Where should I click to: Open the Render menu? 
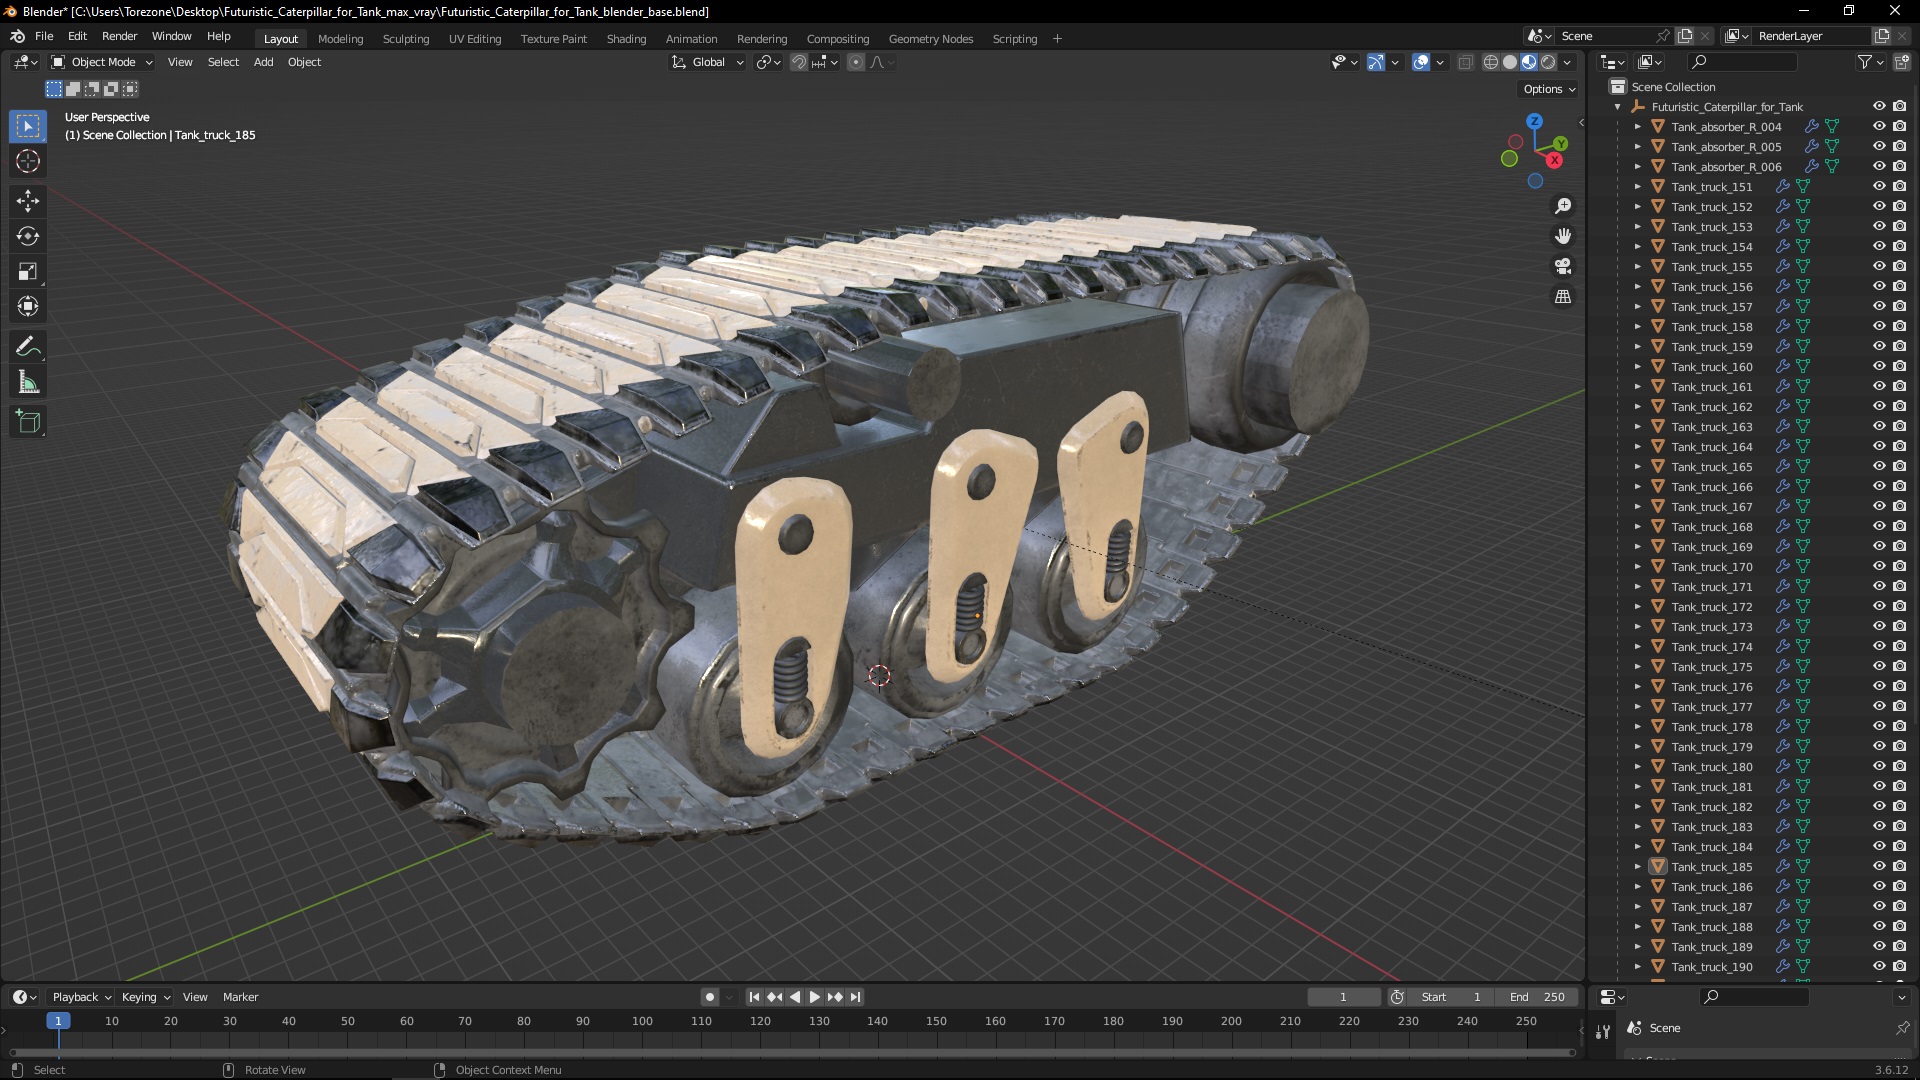tap(119, 36)
